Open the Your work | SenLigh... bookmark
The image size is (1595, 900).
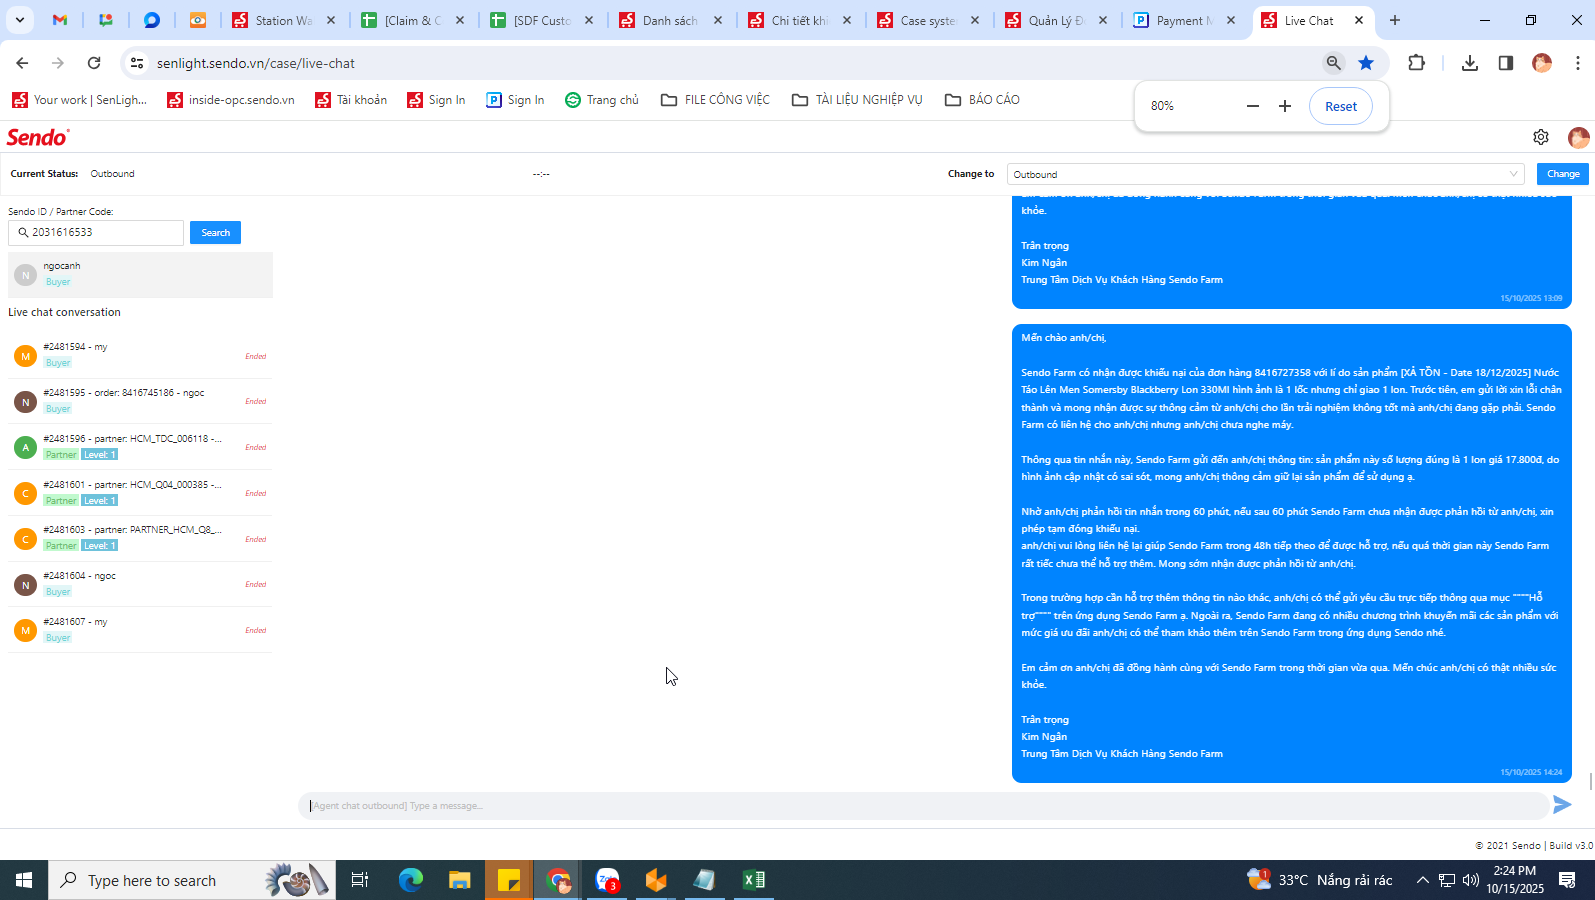click(79, 100)
